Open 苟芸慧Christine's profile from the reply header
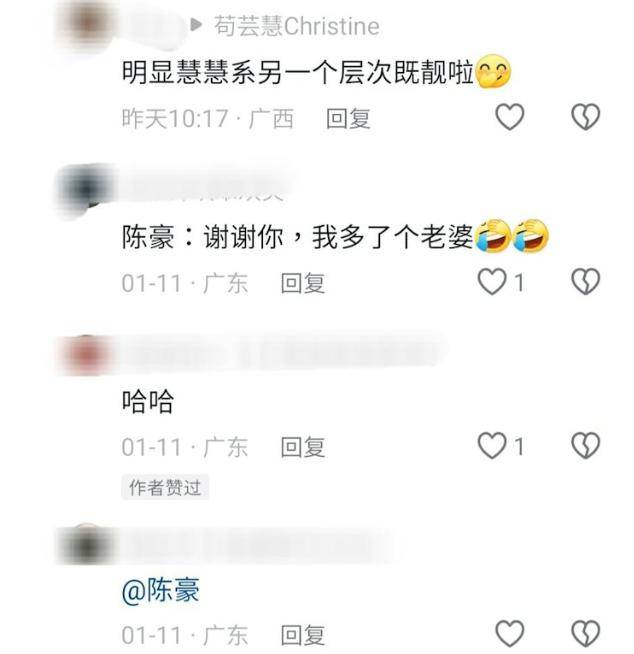The height and width of the screenshot is (654, 634). 297,26
